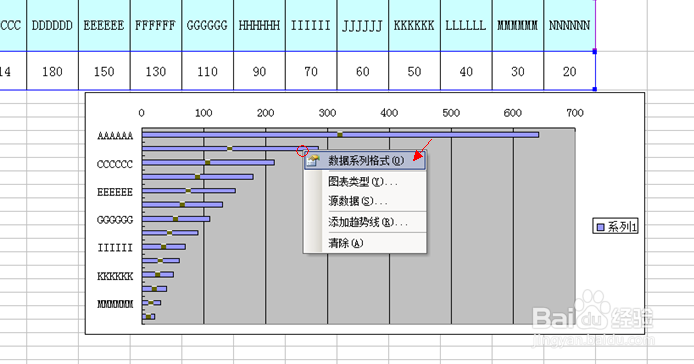The height and width of the screenshot is (364, 694).
Task: Select the cell with value 130
Action: (156, 71)
